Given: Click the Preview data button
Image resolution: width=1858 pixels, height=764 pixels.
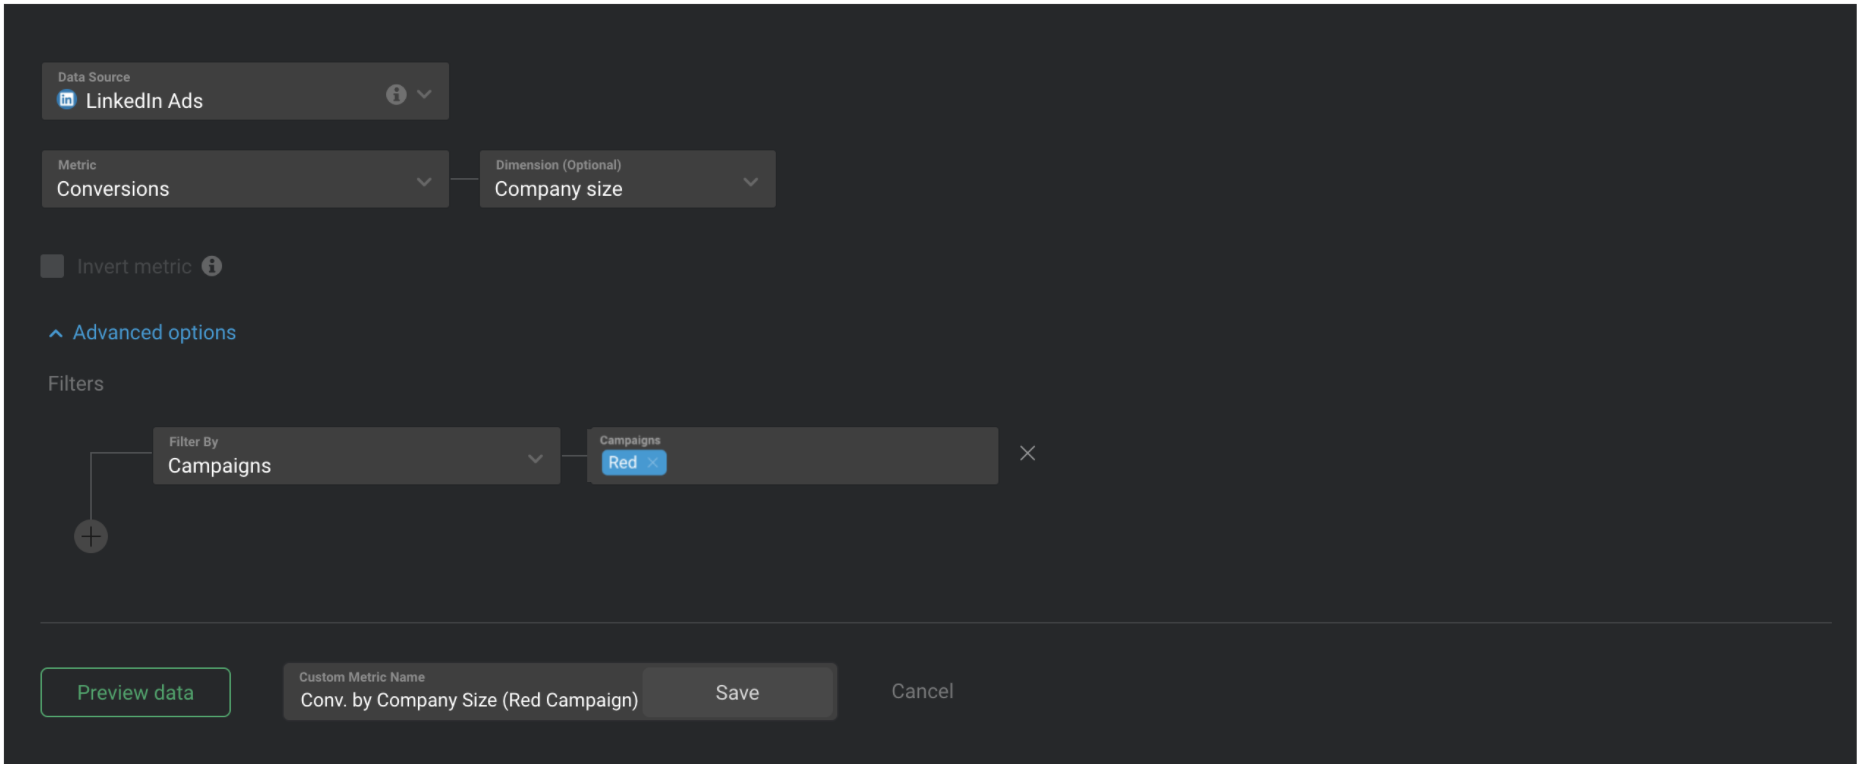Looking at the screenshot, I should click(135, 692).
